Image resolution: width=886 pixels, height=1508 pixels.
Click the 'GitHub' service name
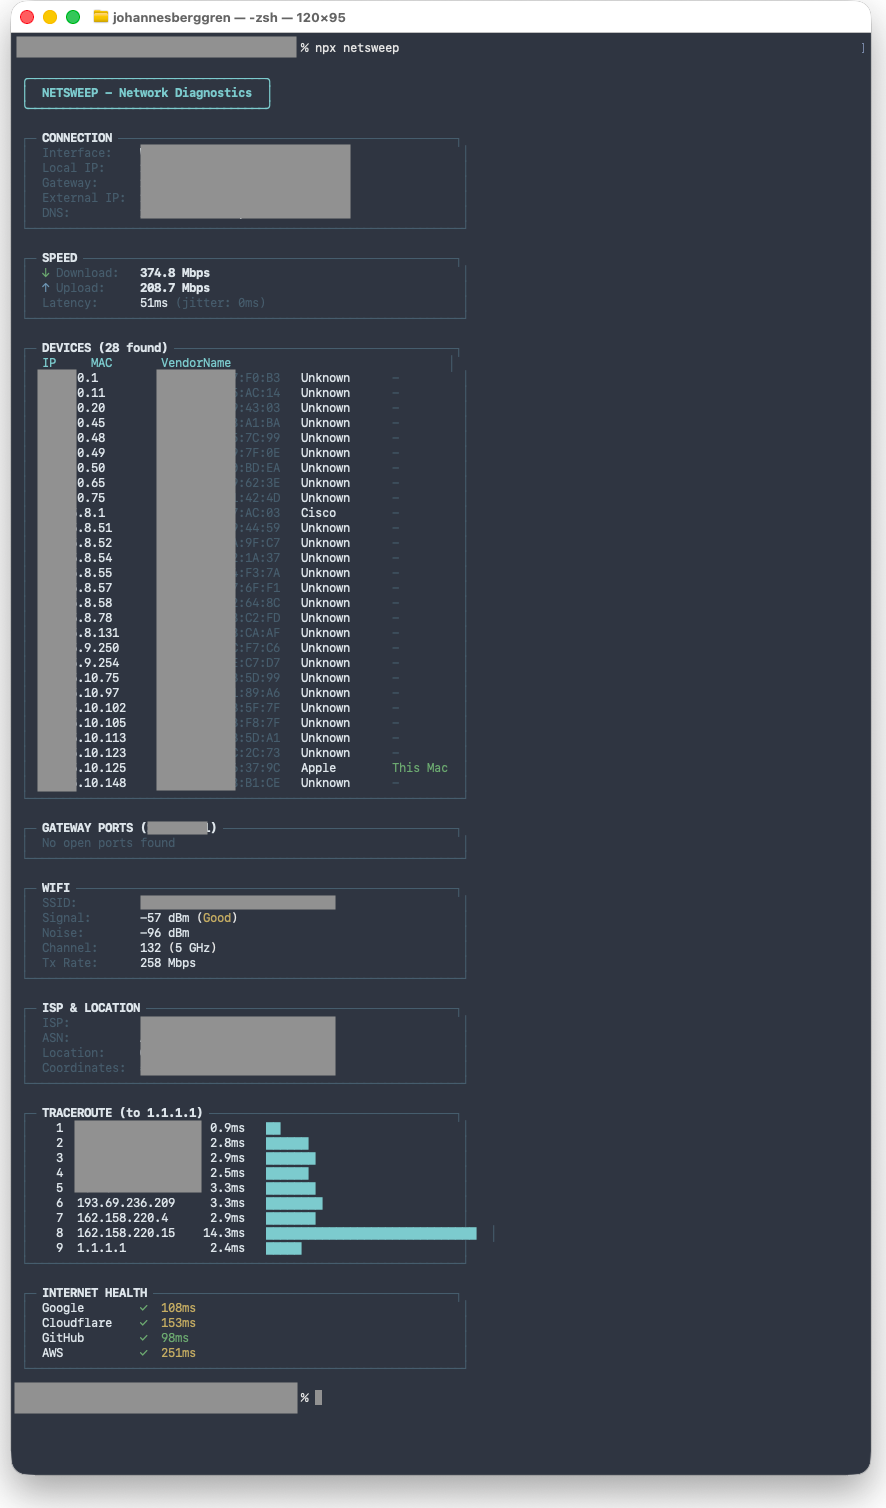(63, 1338)
